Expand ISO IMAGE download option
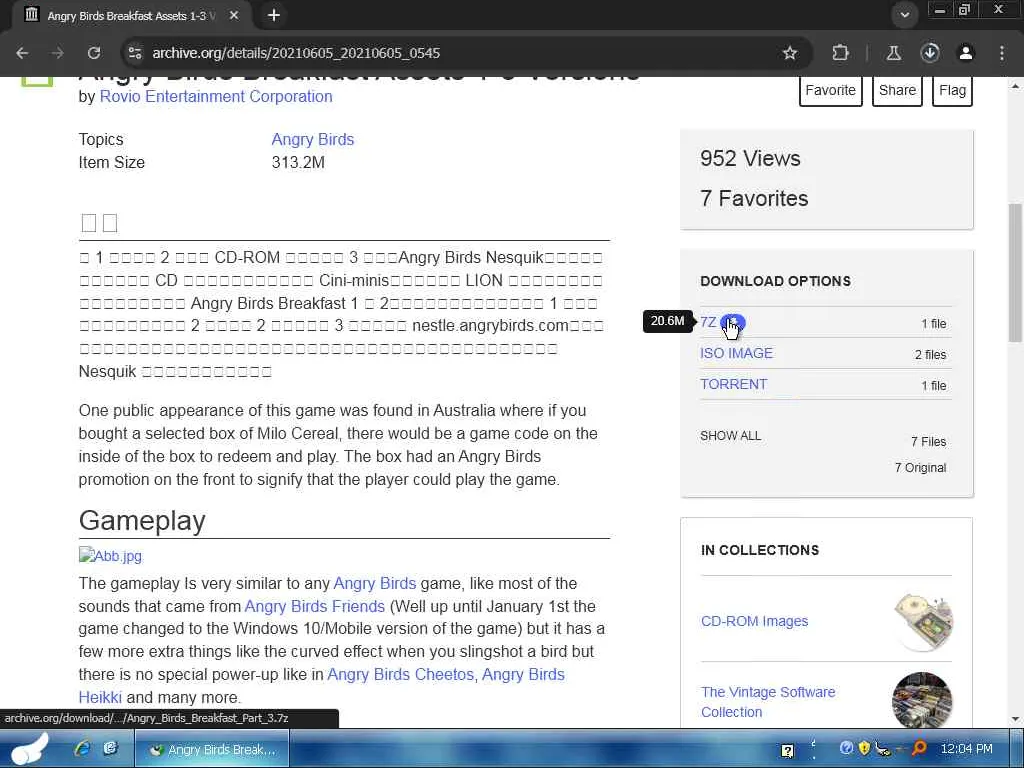The image size is (1024, 768). (737, 353)
